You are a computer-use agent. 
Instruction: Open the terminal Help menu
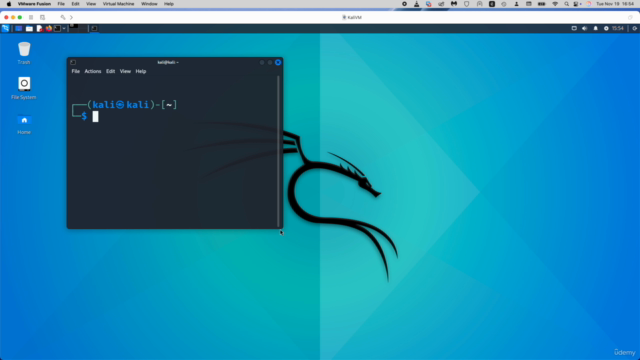pos(140,71)
